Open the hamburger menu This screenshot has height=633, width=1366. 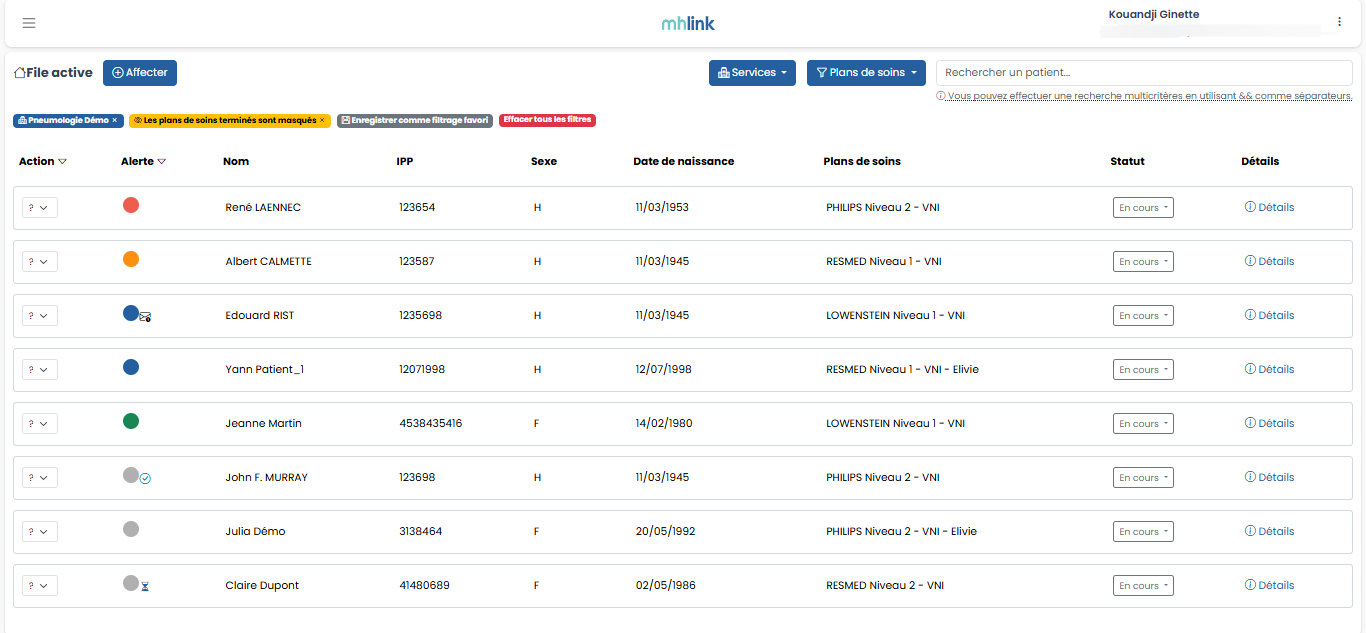click(28, 23)
